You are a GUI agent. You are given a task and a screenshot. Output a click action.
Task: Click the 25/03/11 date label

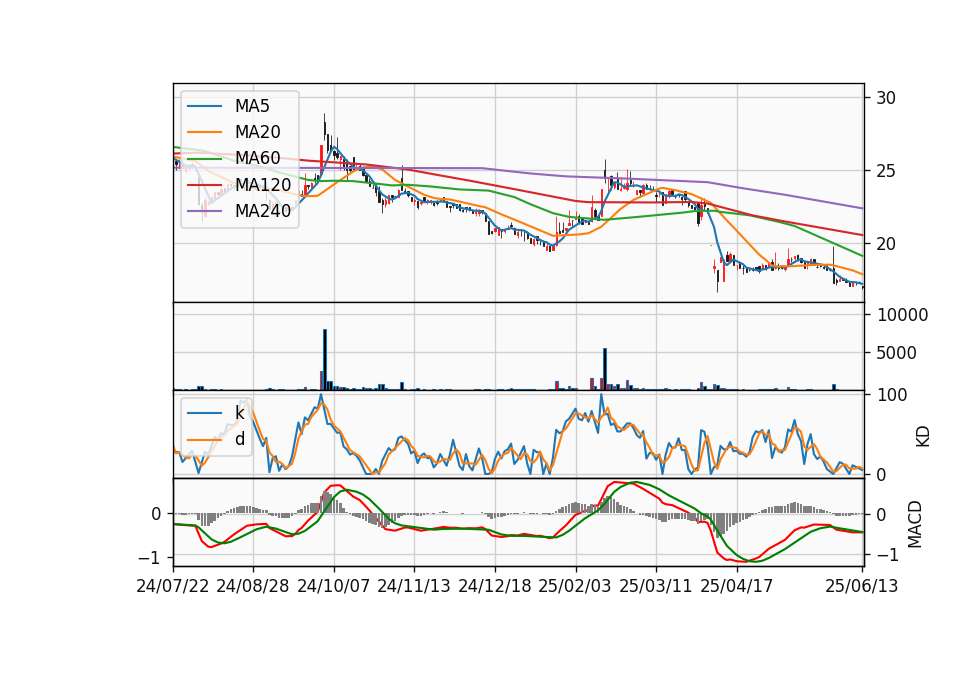tap(656, 586)
